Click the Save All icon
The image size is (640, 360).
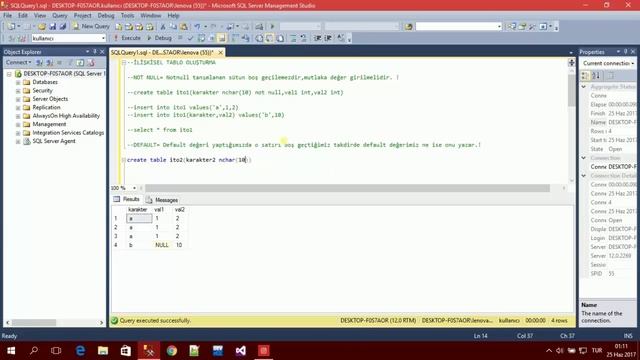62,27
